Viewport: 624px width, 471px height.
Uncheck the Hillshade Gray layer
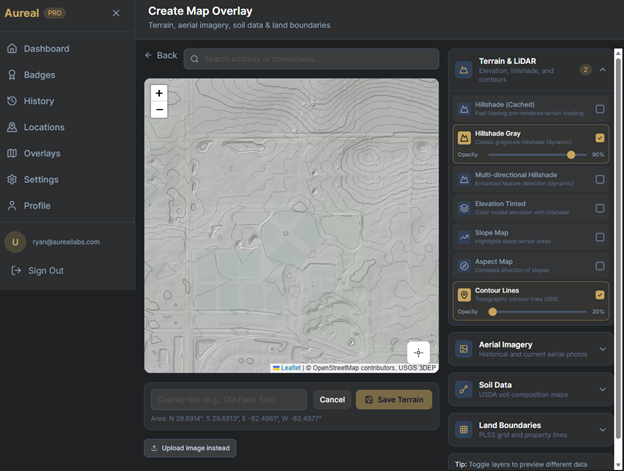[600, 138]
